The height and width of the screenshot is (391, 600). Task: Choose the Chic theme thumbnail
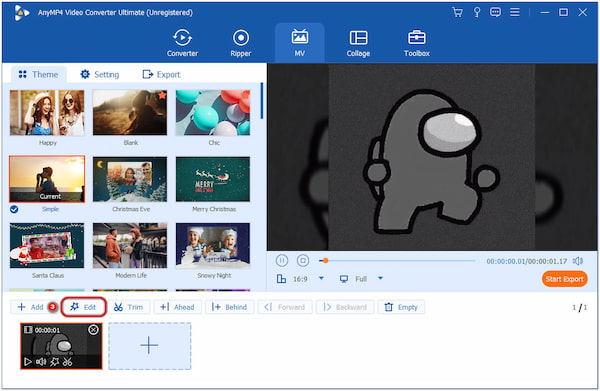point(213,113)
